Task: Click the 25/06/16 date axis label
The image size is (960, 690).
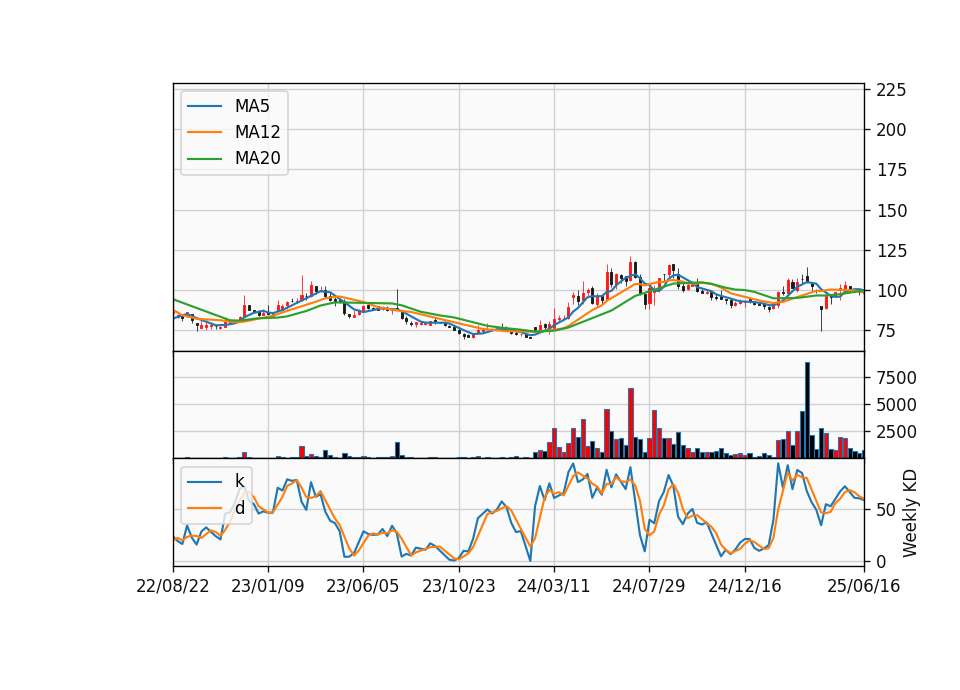Action: 863,586
